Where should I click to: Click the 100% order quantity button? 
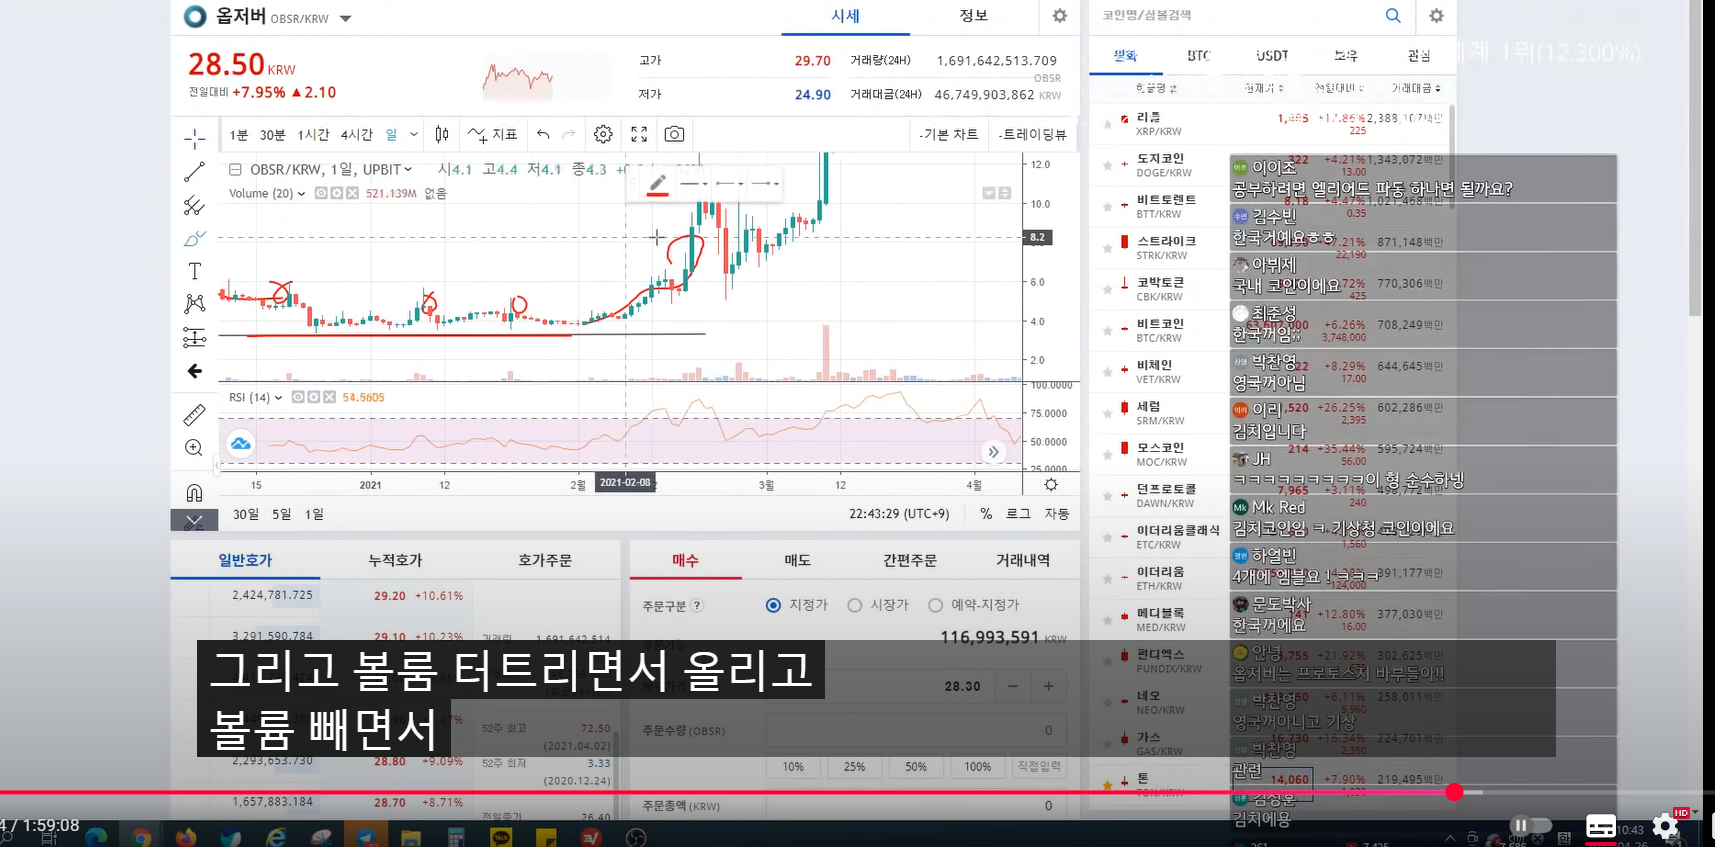977,767
